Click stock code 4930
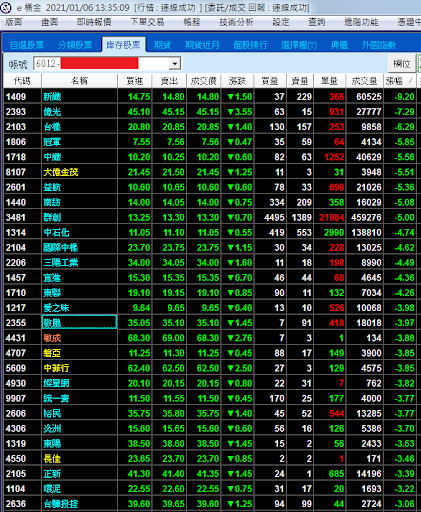Image resolution: width=421 pixels, height=512 pixels. tap(16, 383)
